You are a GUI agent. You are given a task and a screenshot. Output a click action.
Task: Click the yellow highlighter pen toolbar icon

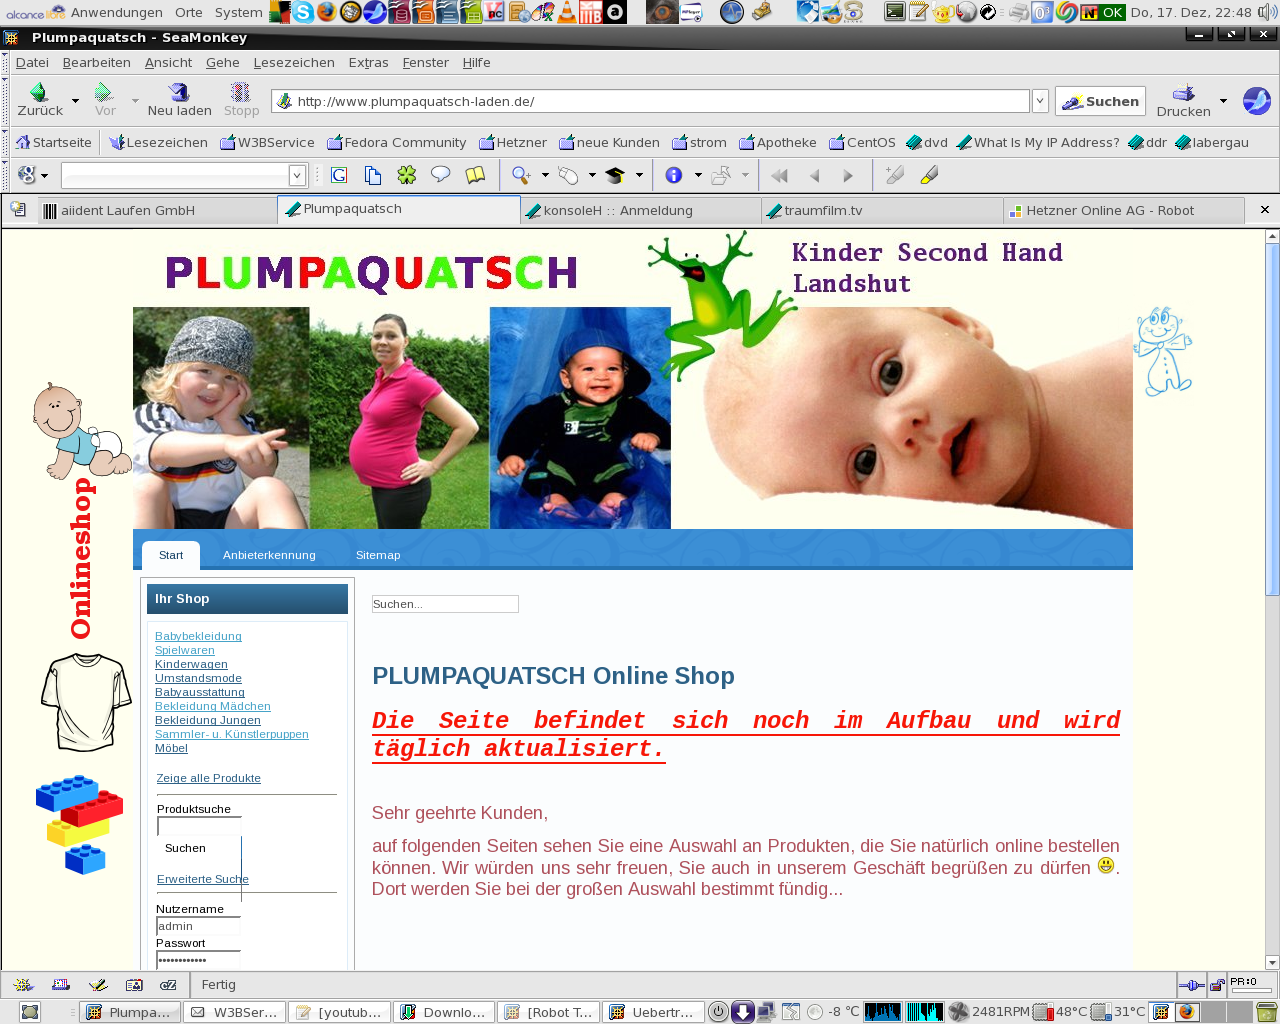coord(929,175)
